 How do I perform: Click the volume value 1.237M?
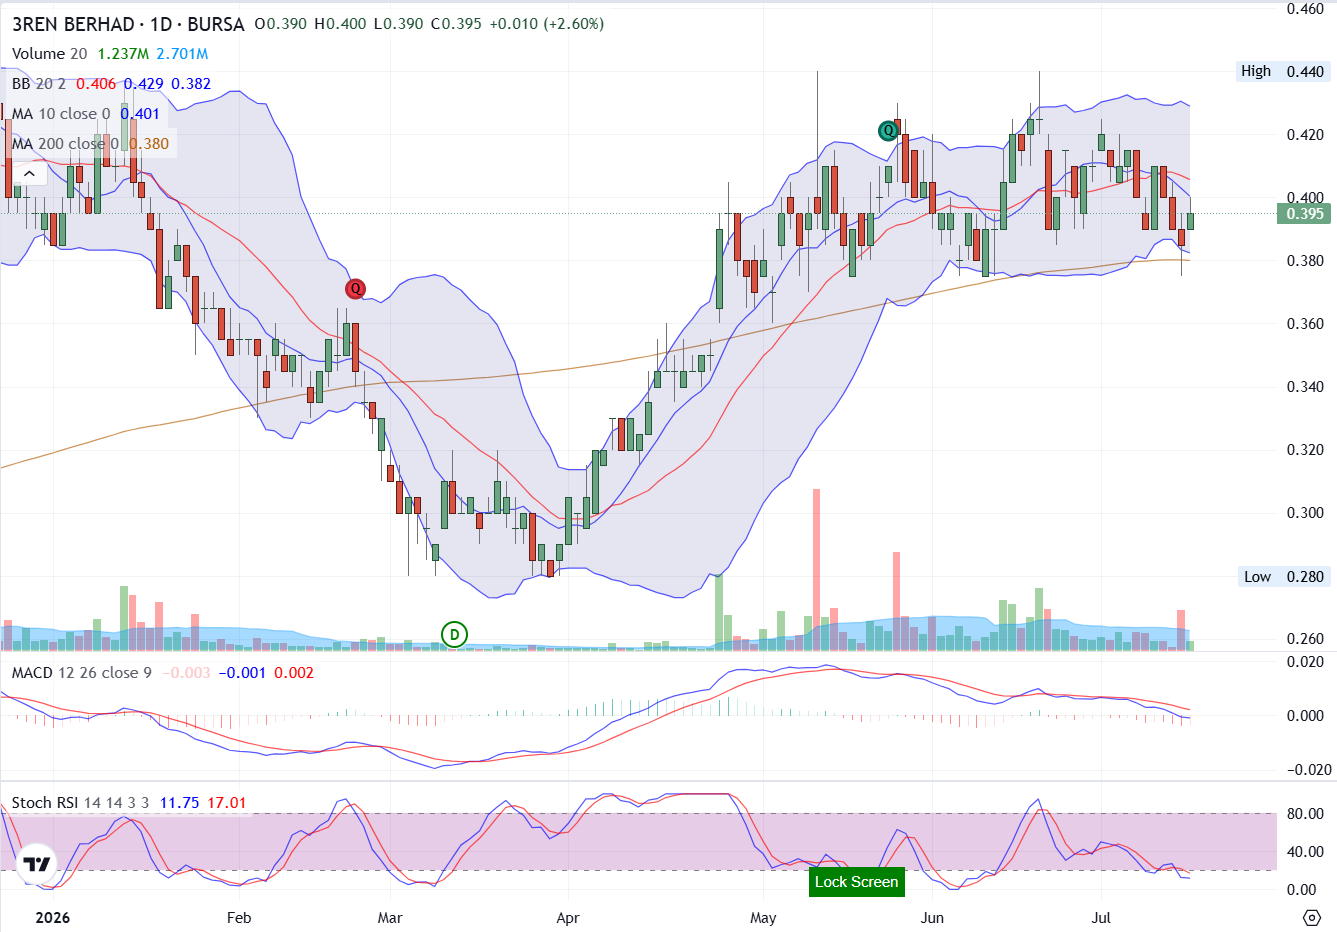pos(124,54)
